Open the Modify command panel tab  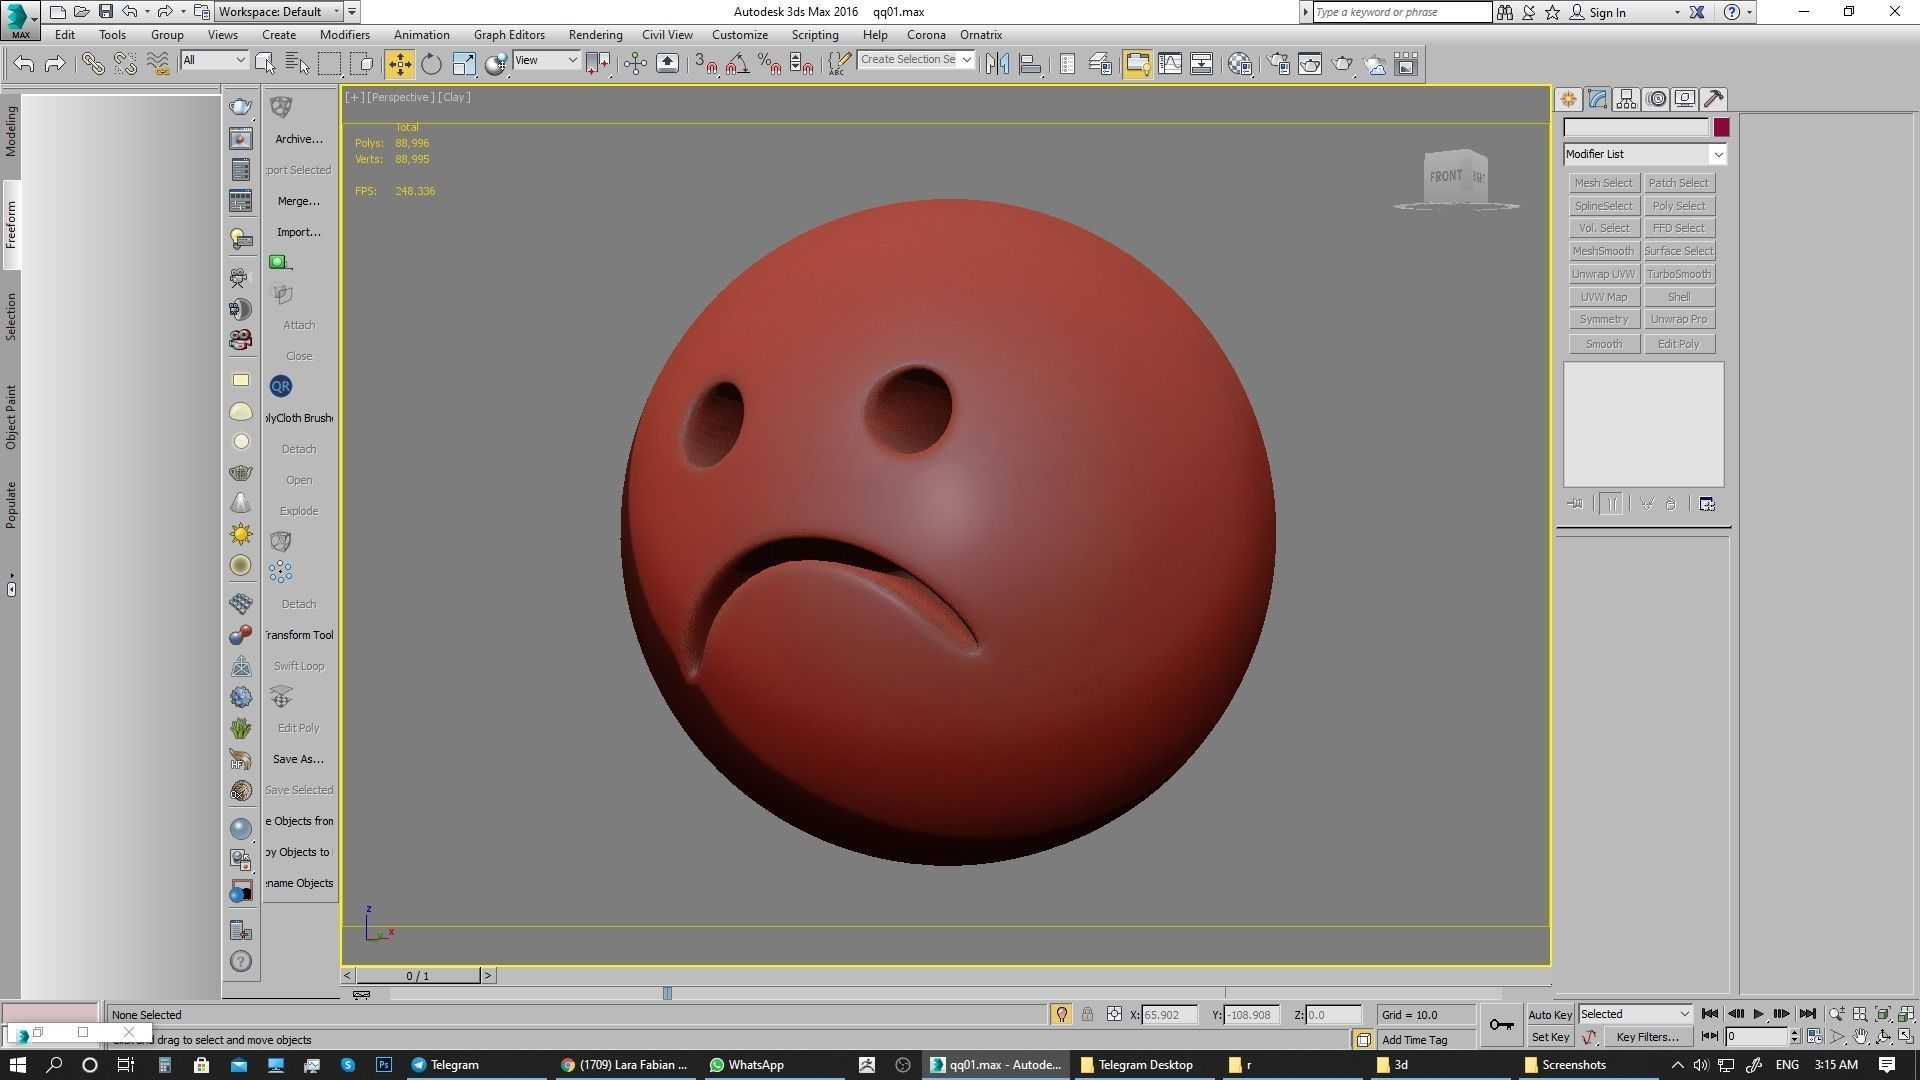[1597, 99]
